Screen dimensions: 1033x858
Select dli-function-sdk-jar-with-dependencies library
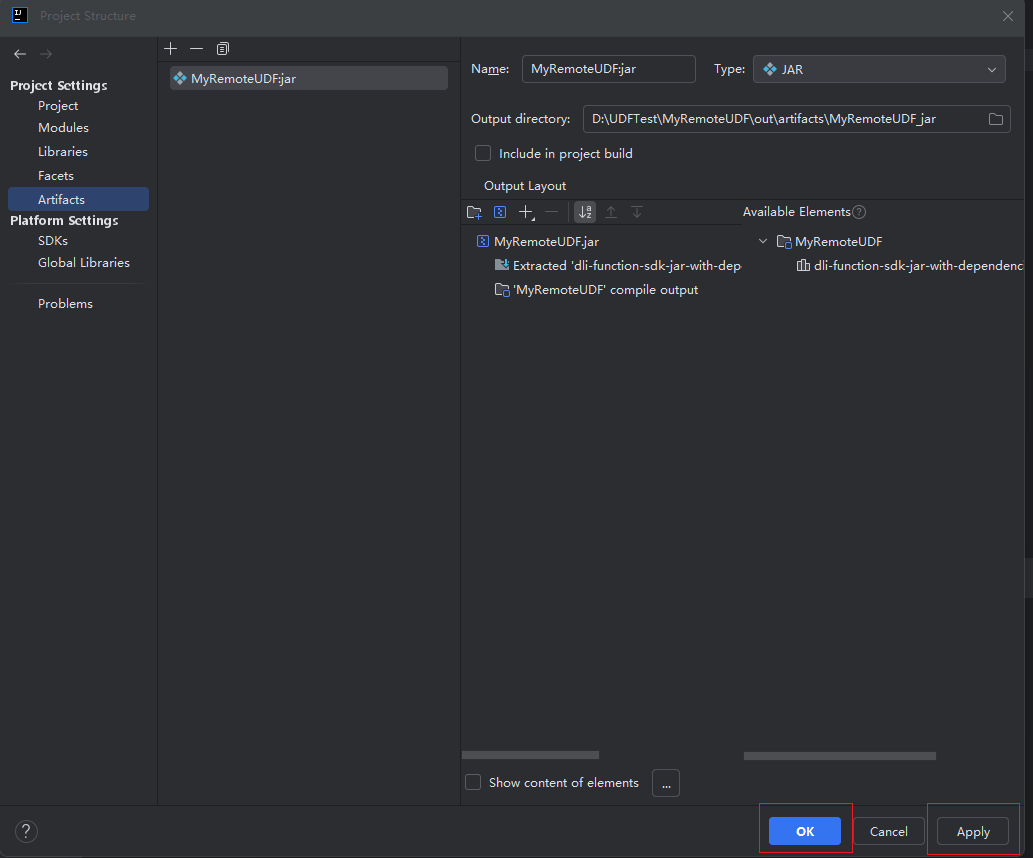[910, 266]
